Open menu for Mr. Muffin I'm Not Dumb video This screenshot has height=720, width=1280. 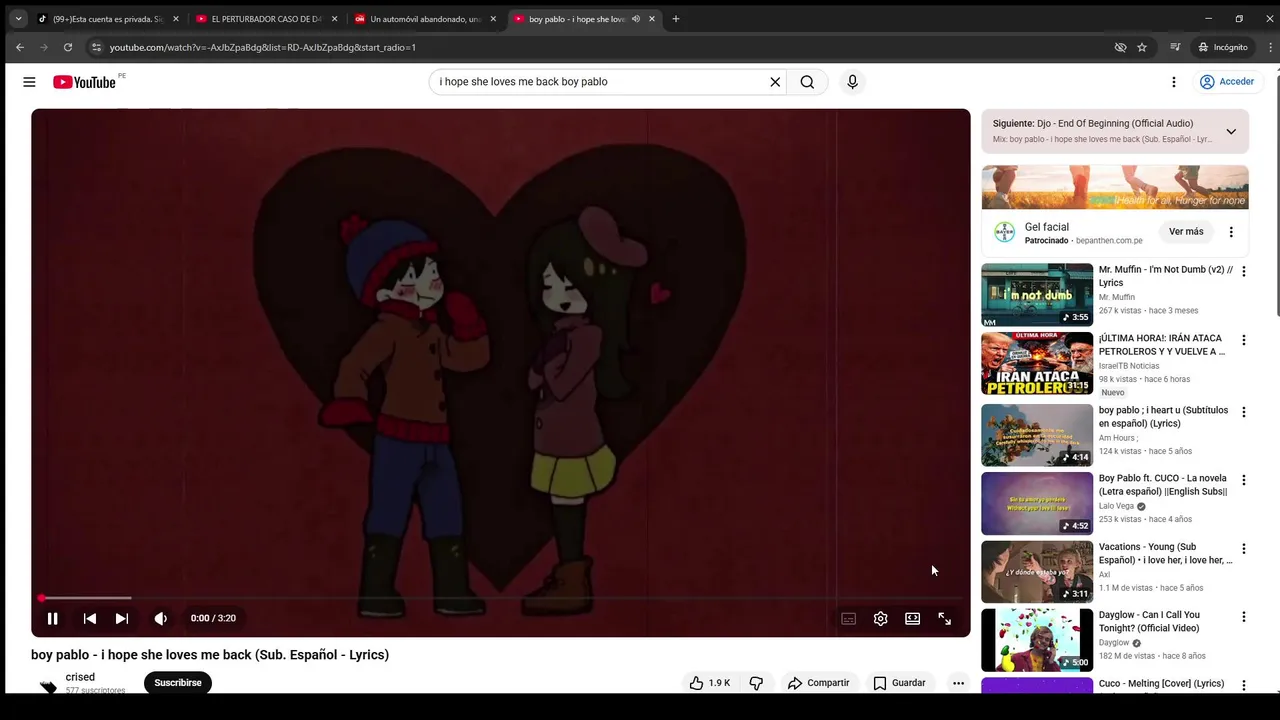click(1244, 271)
